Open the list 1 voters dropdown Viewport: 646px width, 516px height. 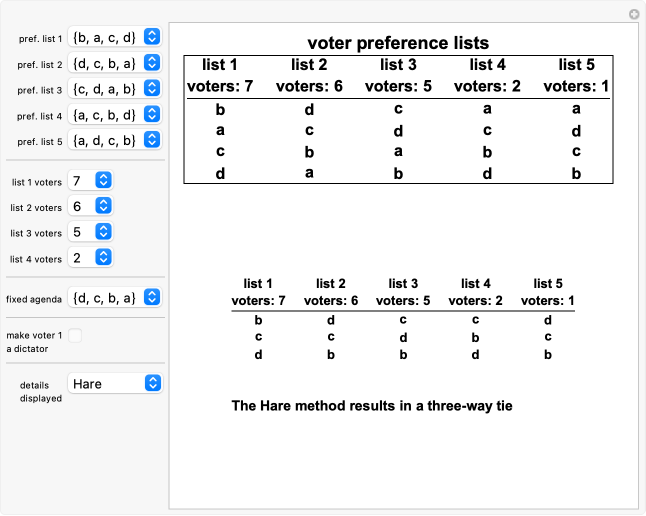click(x=90, y=180)
